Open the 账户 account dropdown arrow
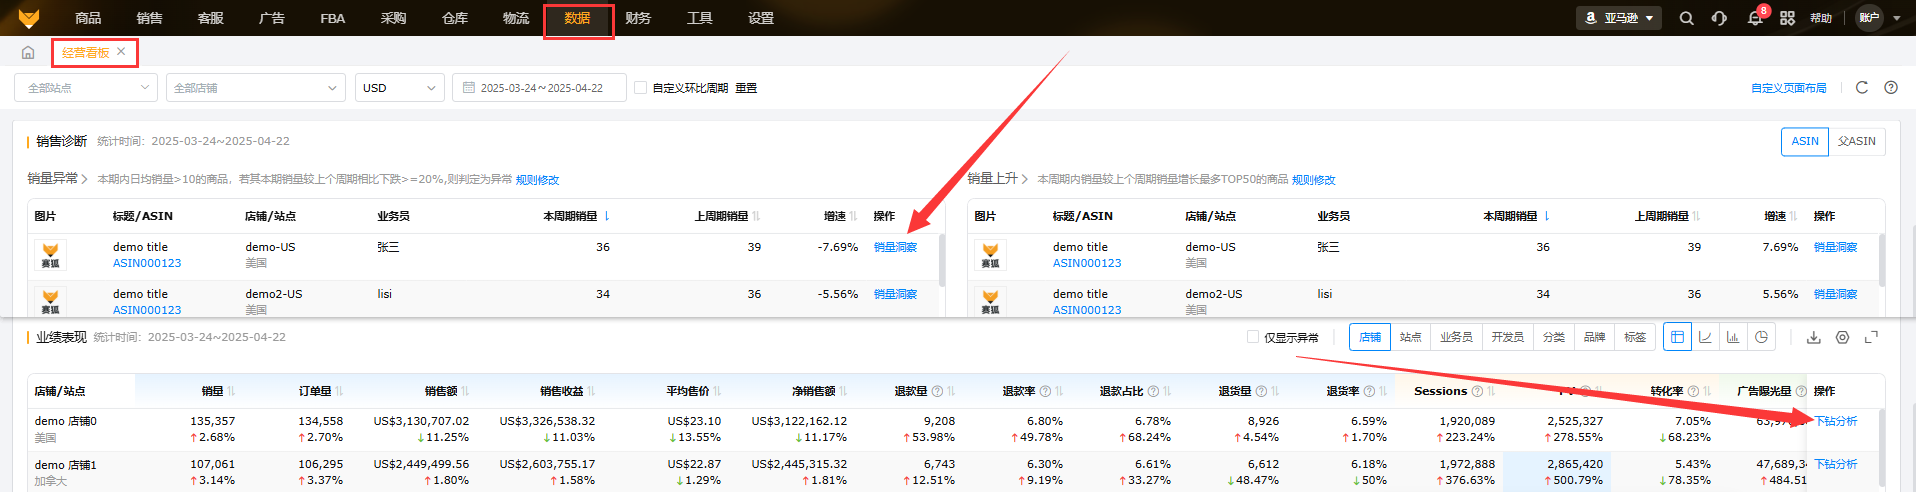Screen dimensions: 1916x492 coord(1897,18)
